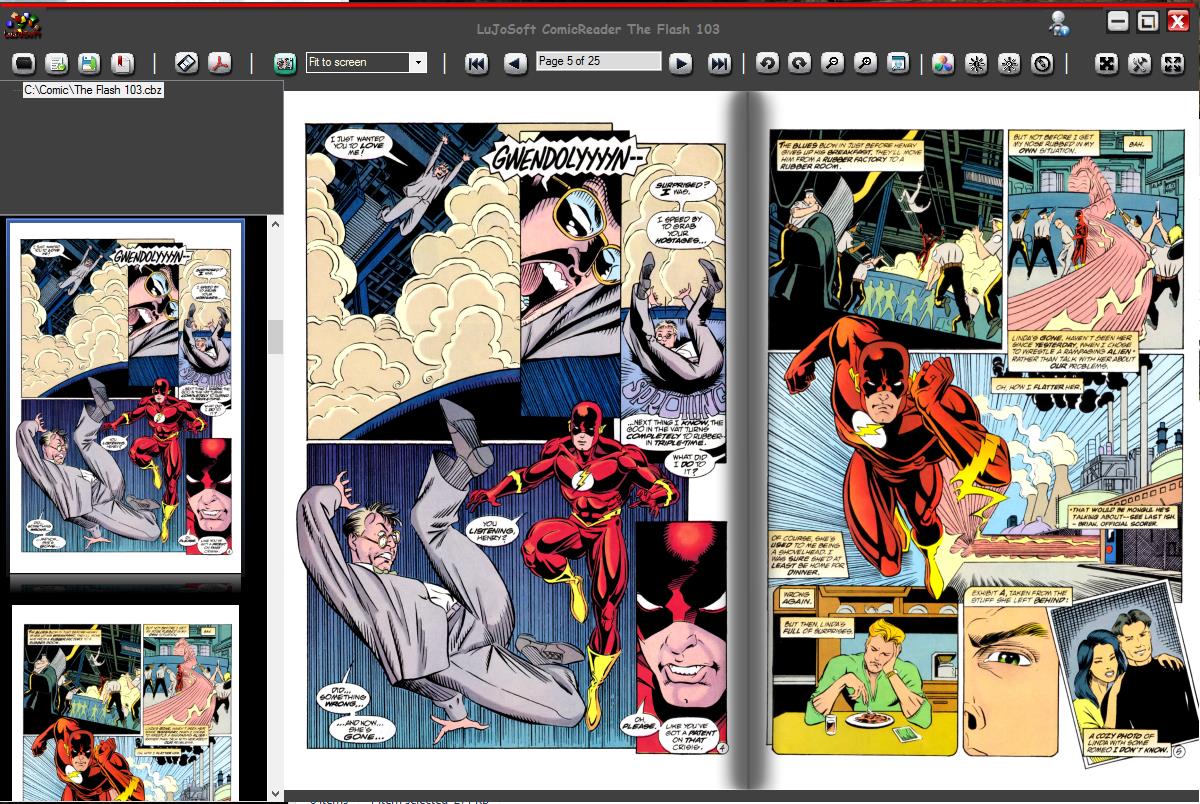Export the comic with the PDF icon
The image size is (1200, 804).
[x=219, y=63]
